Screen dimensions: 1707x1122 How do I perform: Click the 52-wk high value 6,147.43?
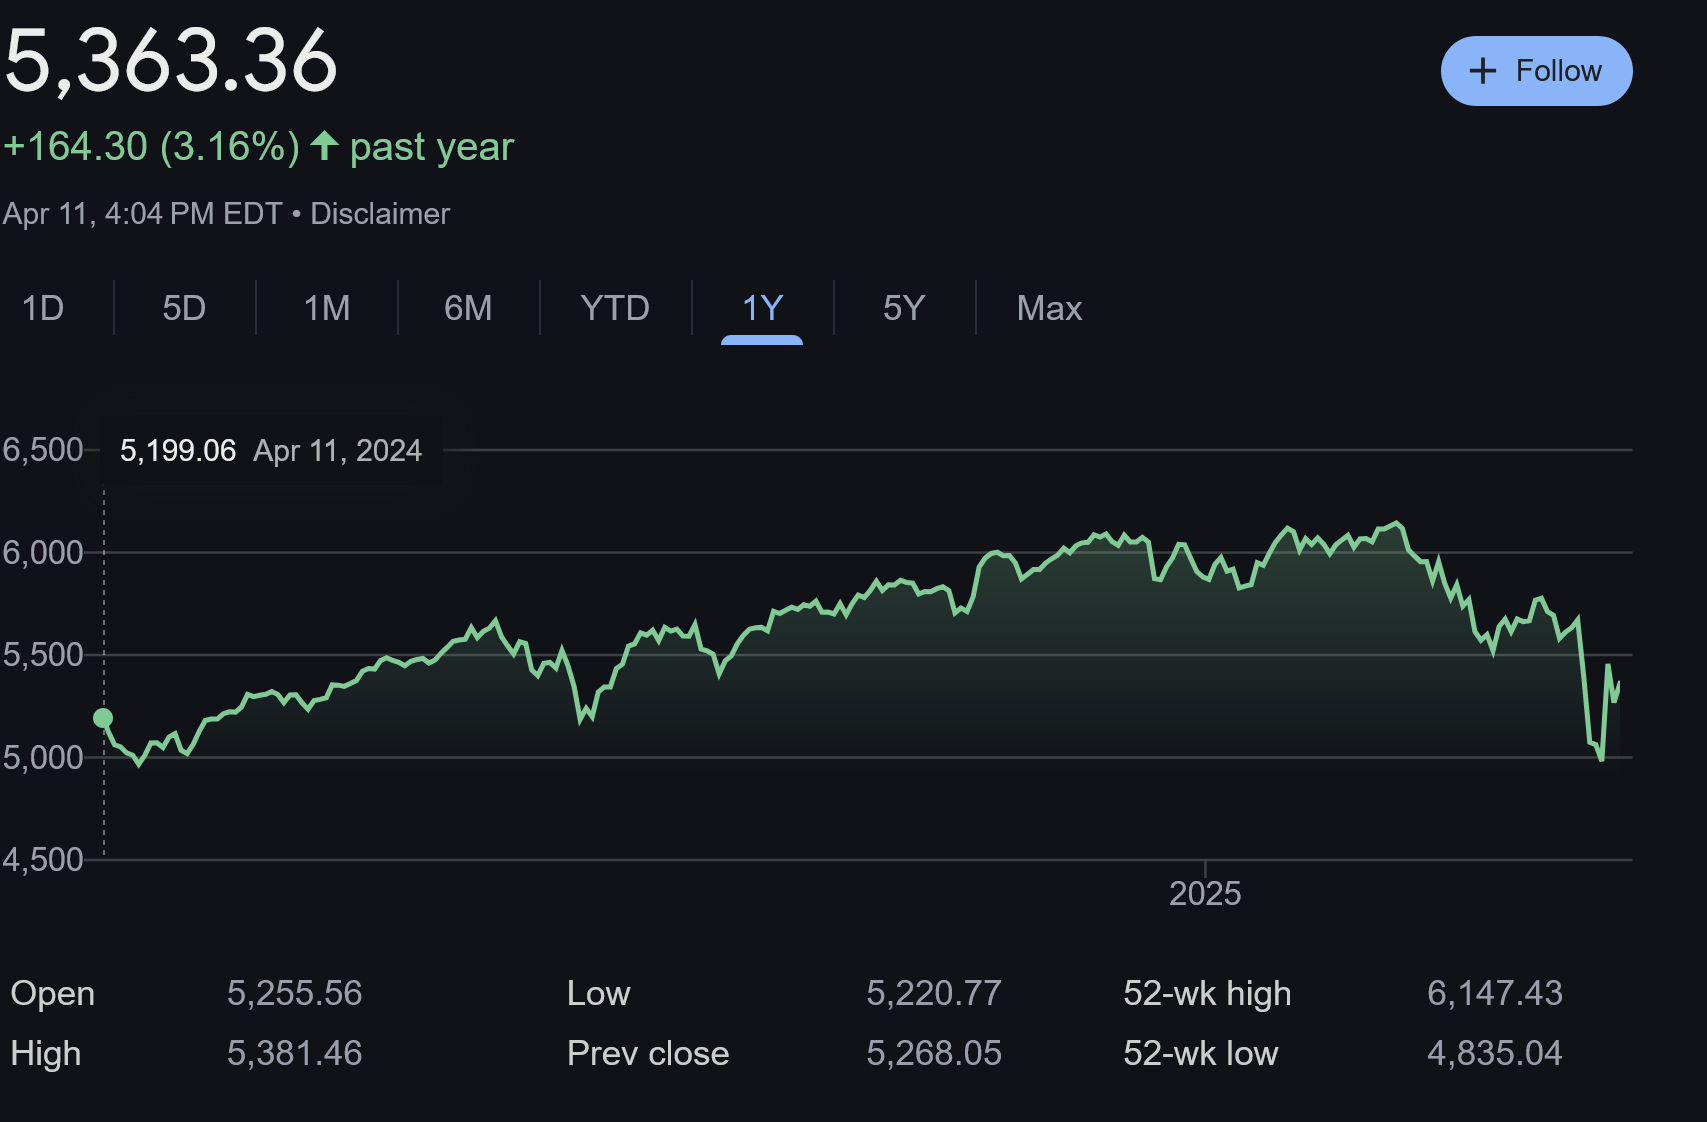[x=1494, y=993]
